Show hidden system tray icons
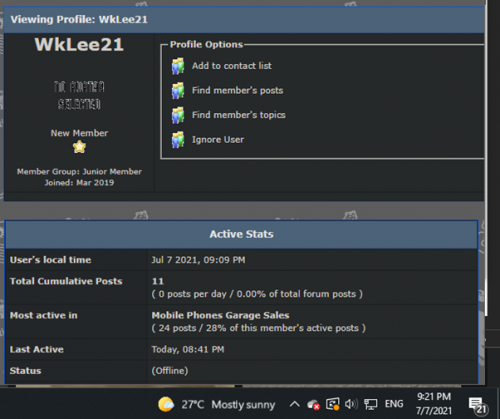 point(294,404)
